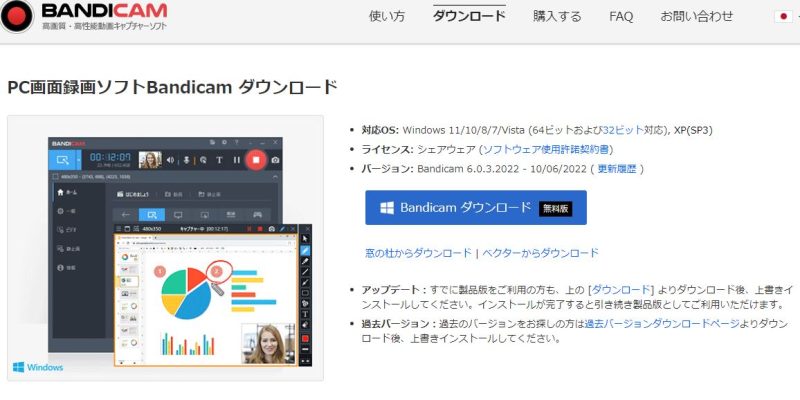
Task: Click the microphone icon in the preview toolbar
Action: (x=187, y=160)
